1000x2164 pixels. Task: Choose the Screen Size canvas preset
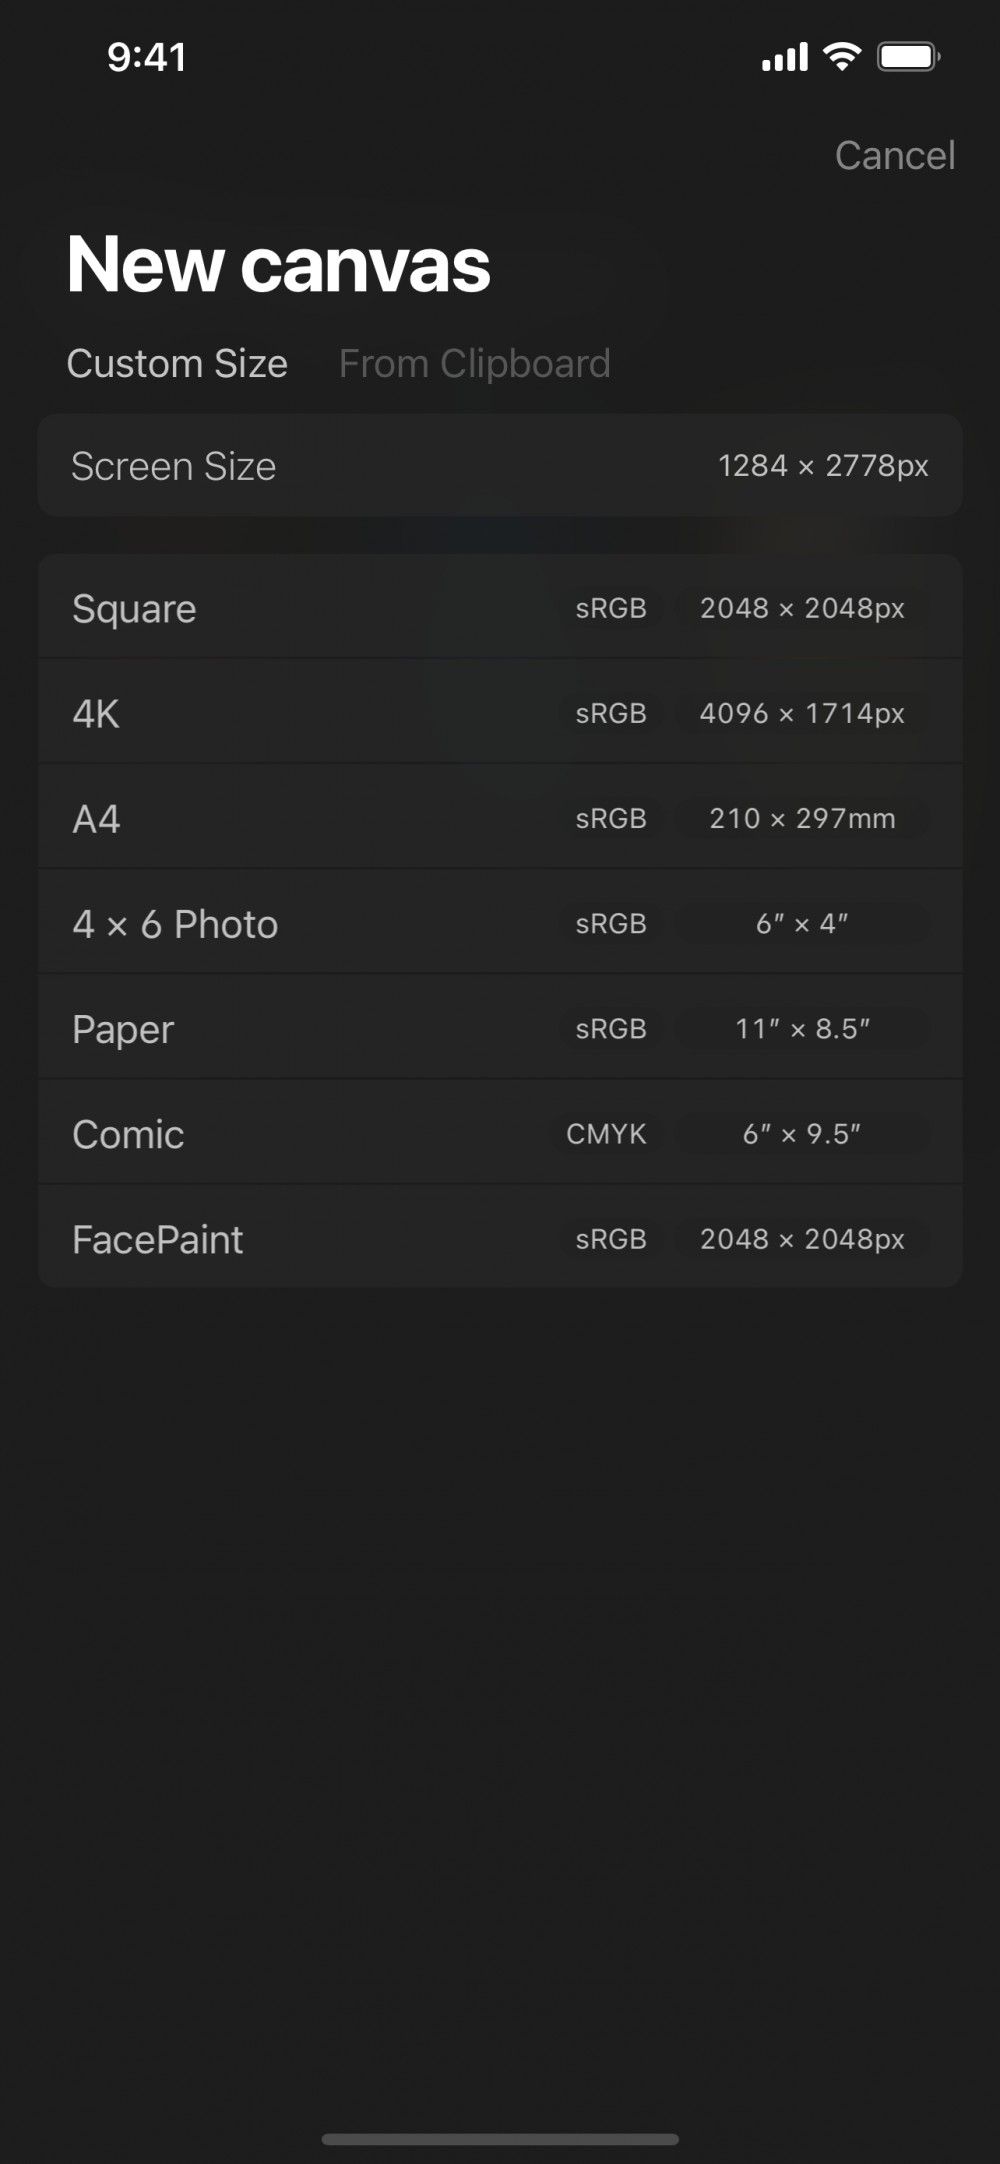pyautogui.click(x=500, y=466)
